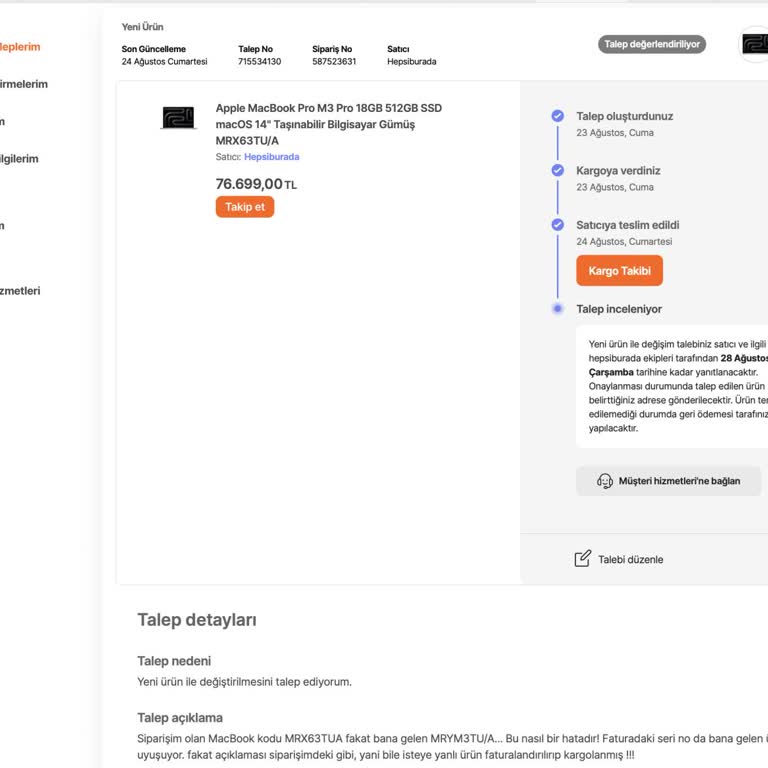Click the checkmark next to Kargoya verdiniz
Viewport: 768px width, 768px height.
(x=558, y=170)
